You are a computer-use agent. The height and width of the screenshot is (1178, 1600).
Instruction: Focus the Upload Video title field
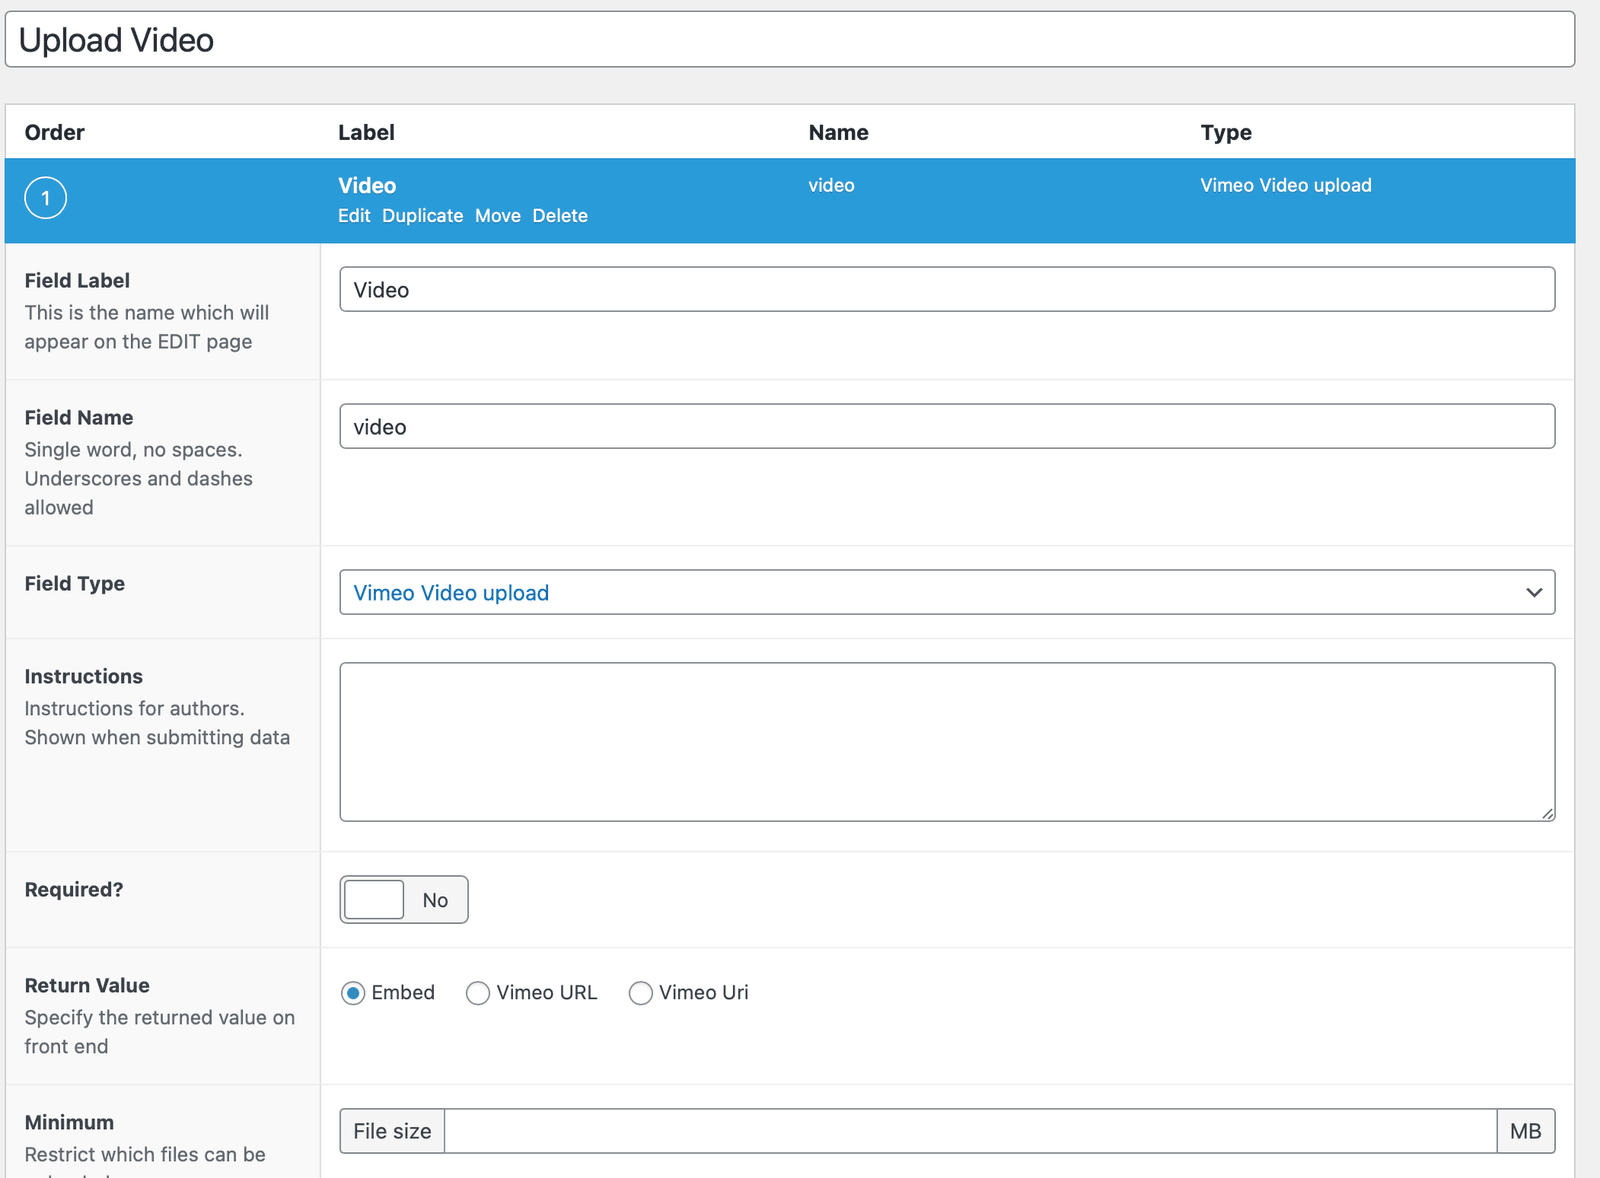790,40
